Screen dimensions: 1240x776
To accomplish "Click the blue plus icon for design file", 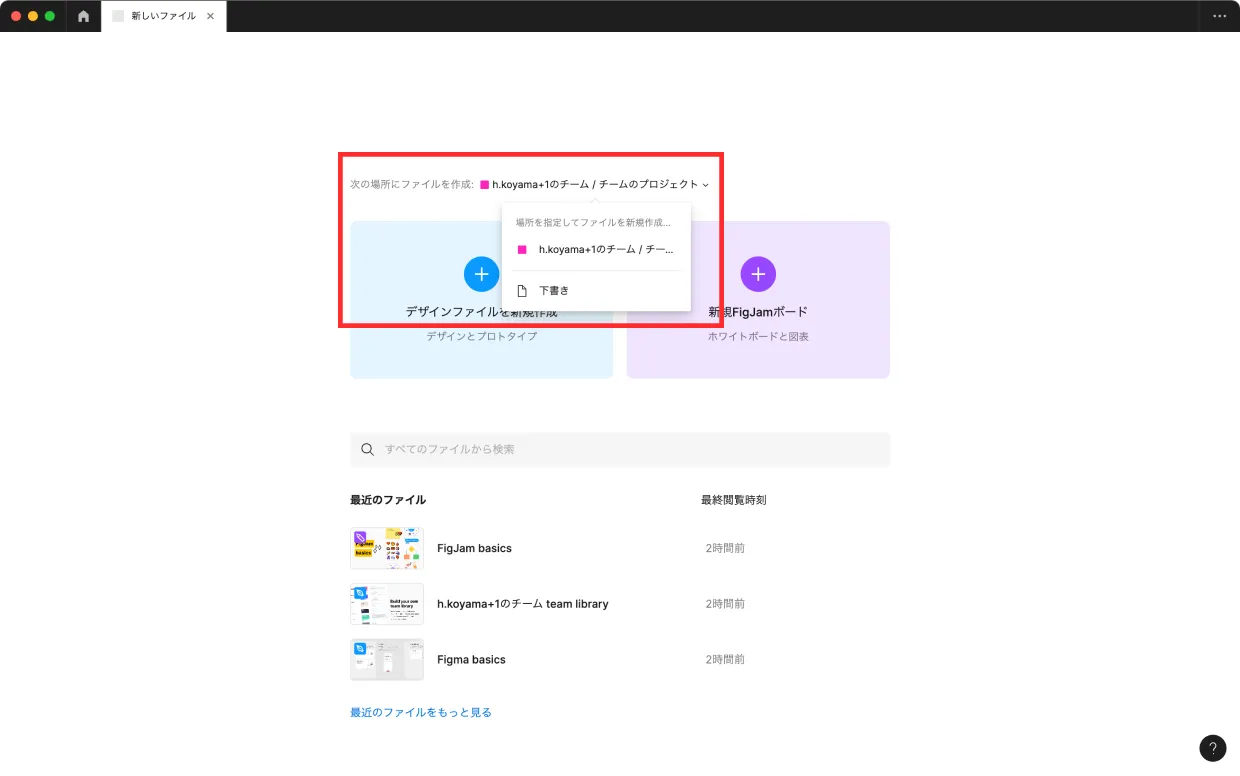I will (481, 274).
